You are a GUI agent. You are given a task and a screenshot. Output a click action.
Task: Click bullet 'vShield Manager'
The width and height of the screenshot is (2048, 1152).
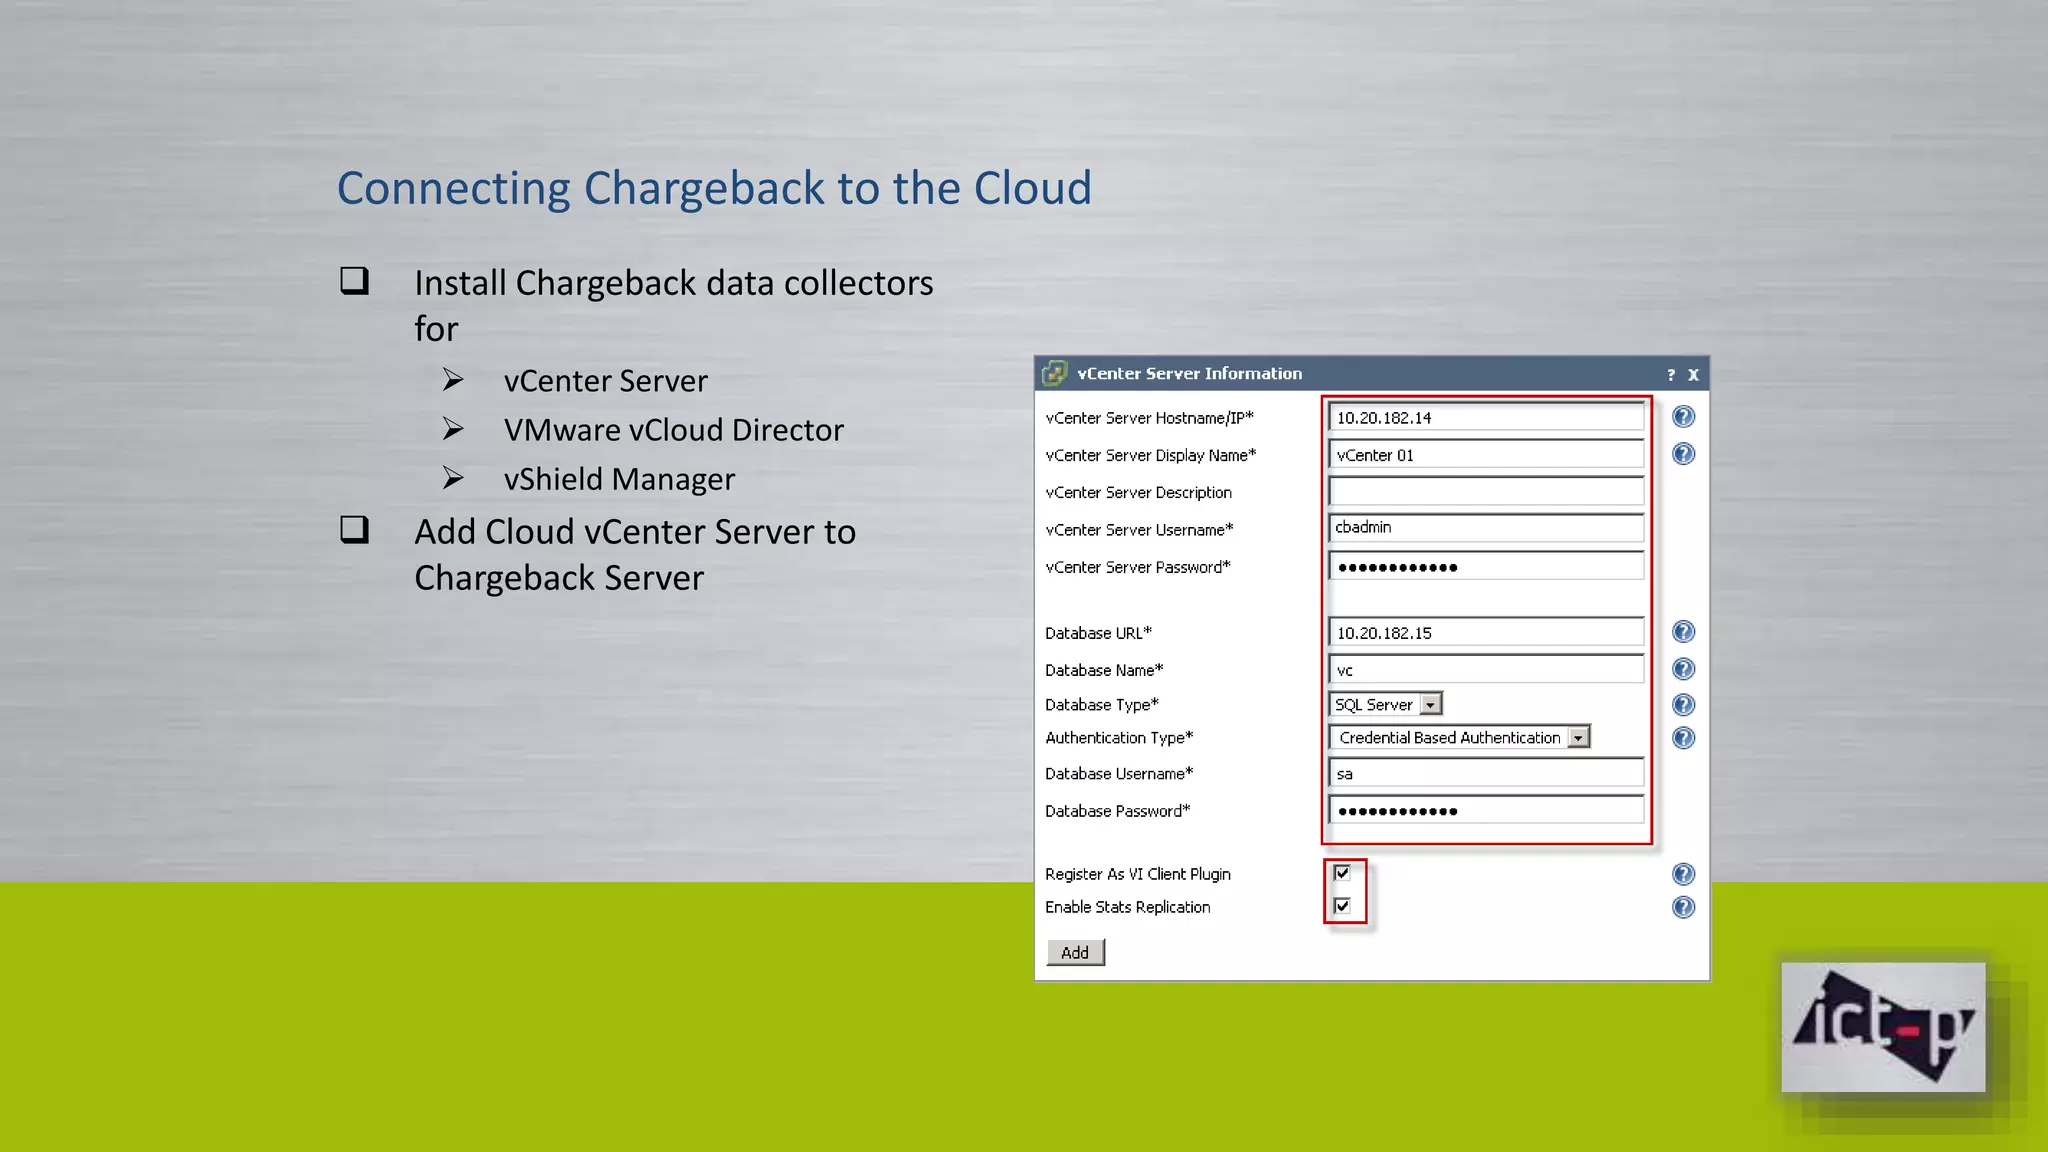(x=619, y=479)
